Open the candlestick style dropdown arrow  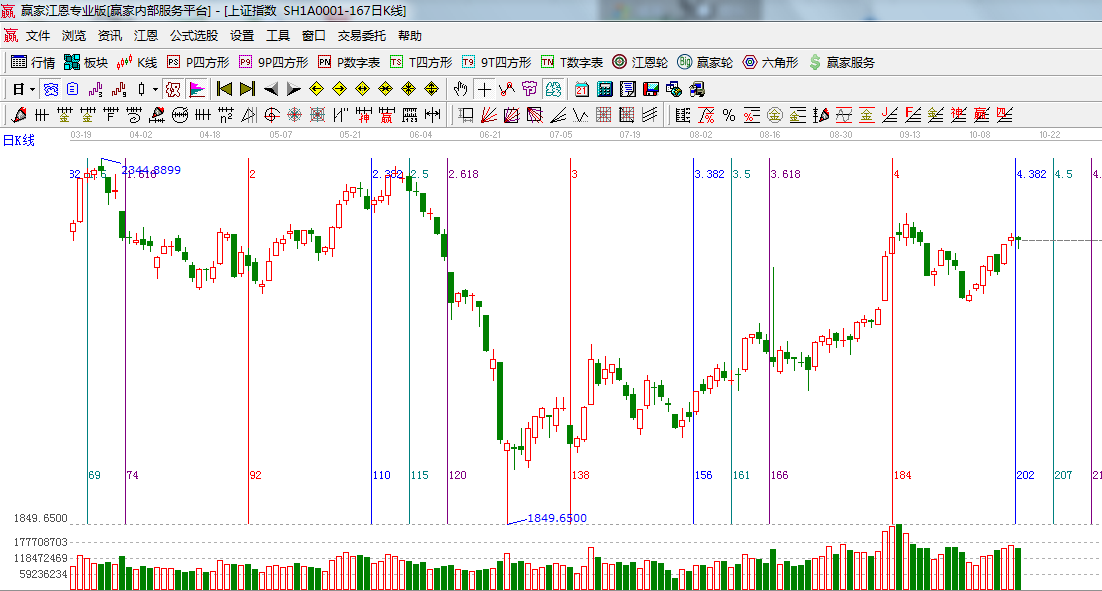155,89
